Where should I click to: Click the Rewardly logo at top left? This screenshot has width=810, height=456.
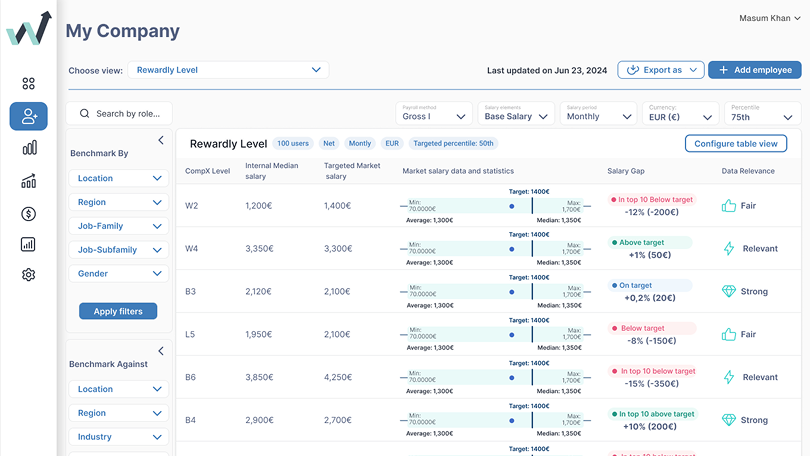pos(28,30)
